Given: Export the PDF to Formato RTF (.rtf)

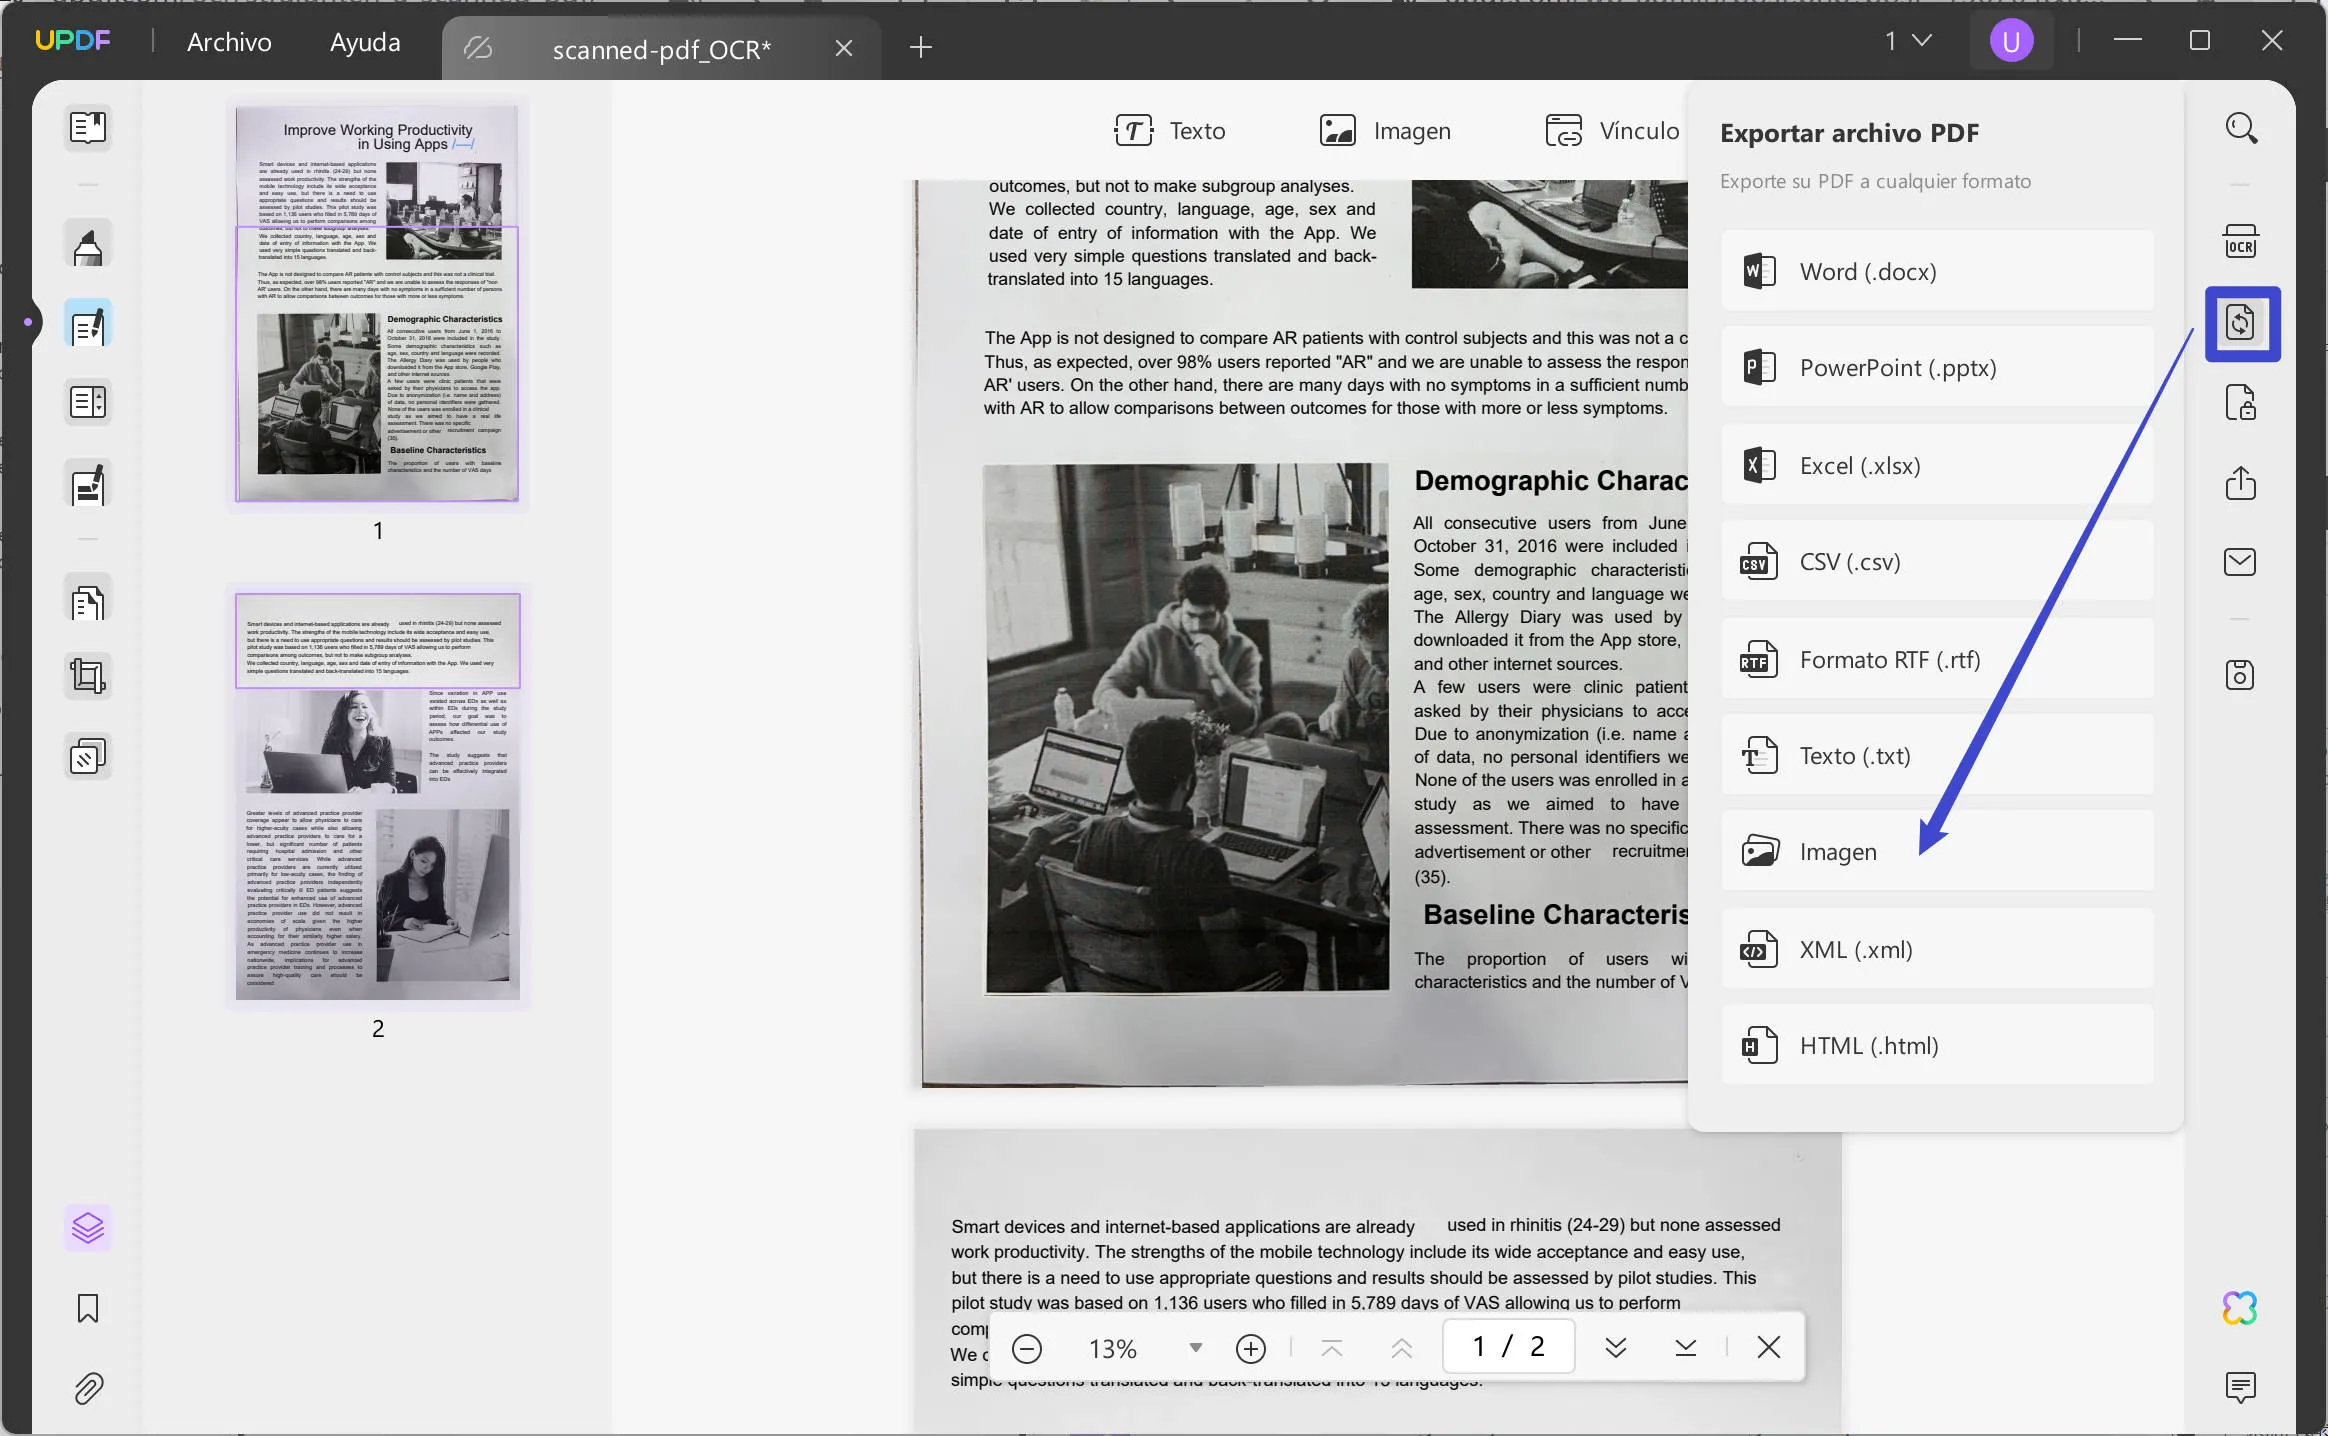Looking at the screenshot, I should pos(1937,659).
